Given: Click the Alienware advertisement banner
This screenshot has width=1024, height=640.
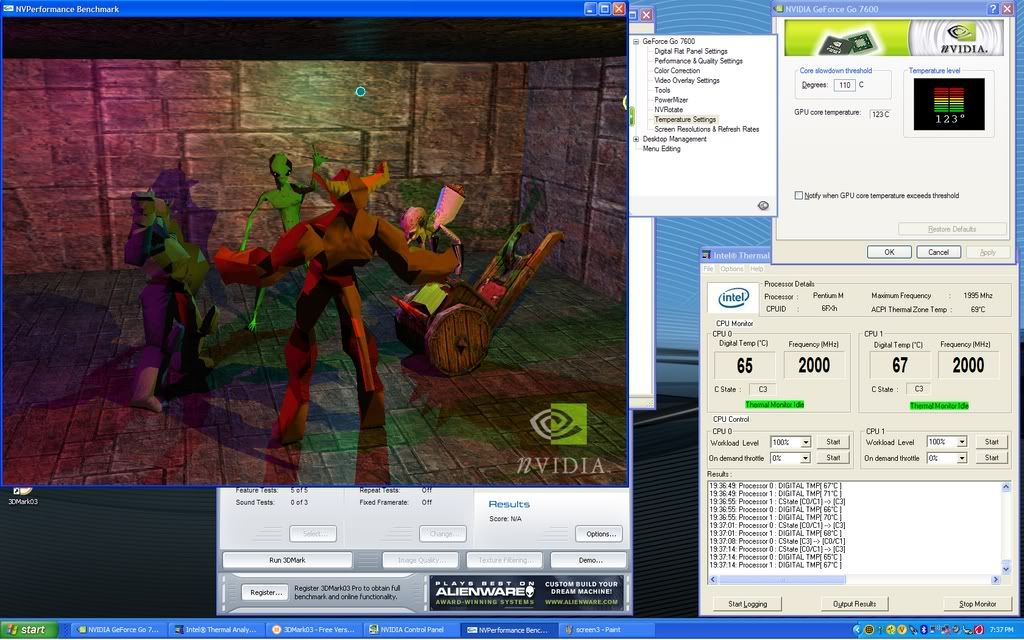Looking at the screenshot, I should (x=525, y=592).
